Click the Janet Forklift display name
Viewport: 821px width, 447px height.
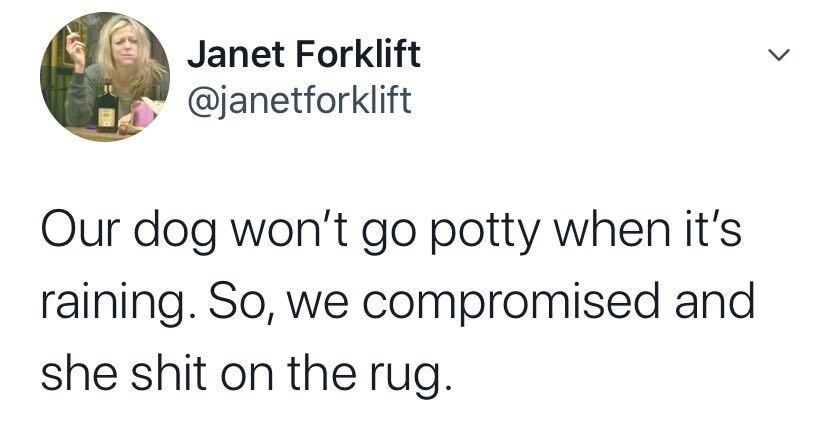[304, 54]
